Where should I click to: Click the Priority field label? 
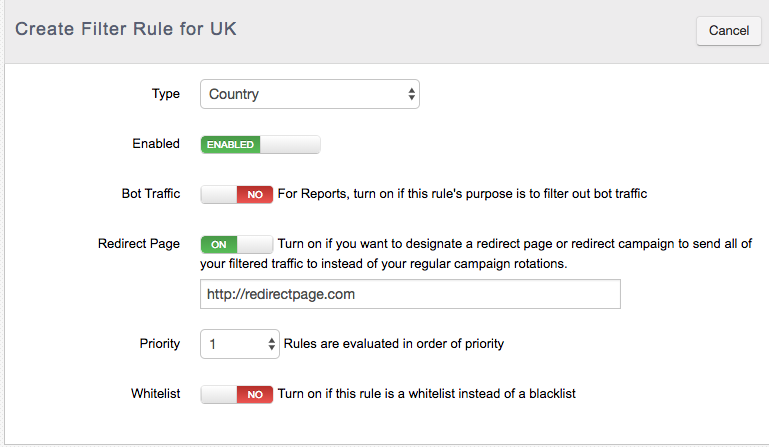coord(160,343)
